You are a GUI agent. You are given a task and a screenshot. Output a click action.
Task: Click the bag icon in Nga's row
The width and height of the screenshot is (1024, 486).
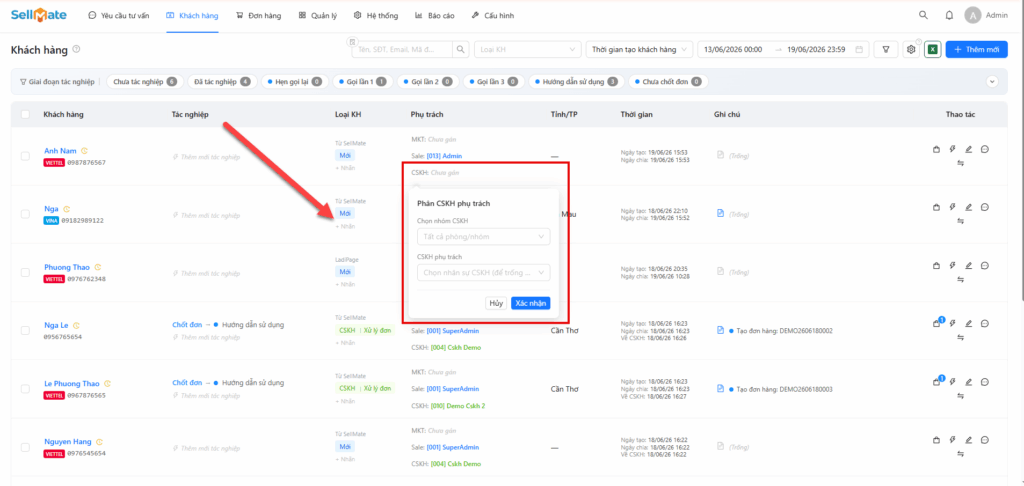pyautogui.click(x=936, y=208)
